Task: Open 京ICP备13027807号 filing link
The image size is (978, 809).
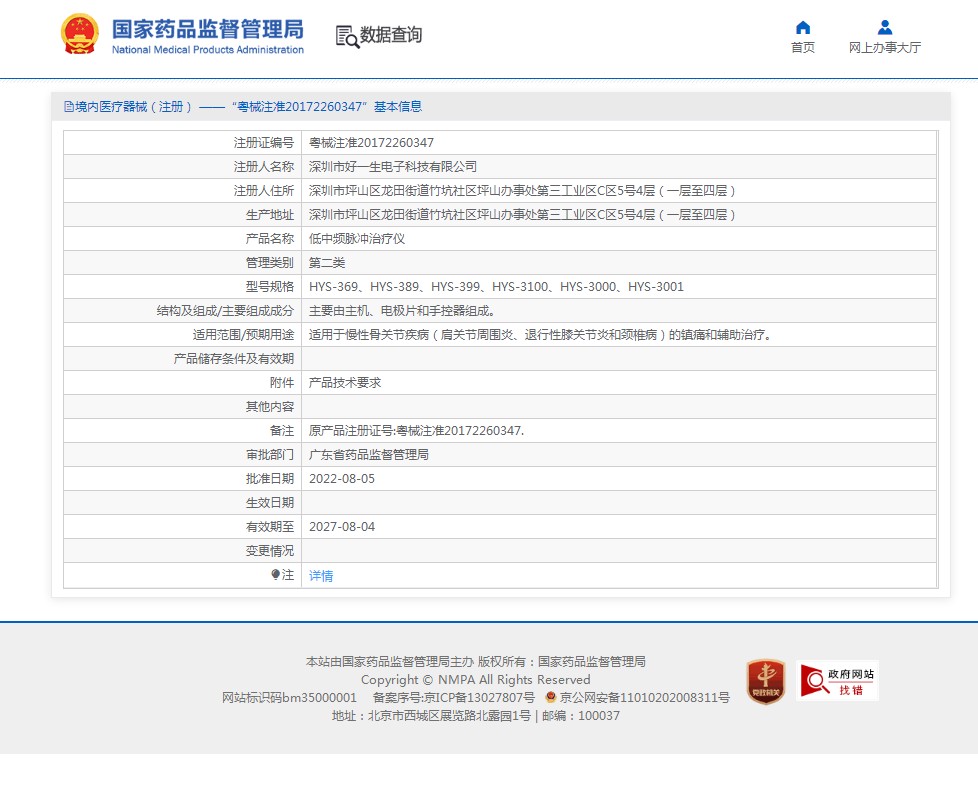Action: click(x=453, y=697)
